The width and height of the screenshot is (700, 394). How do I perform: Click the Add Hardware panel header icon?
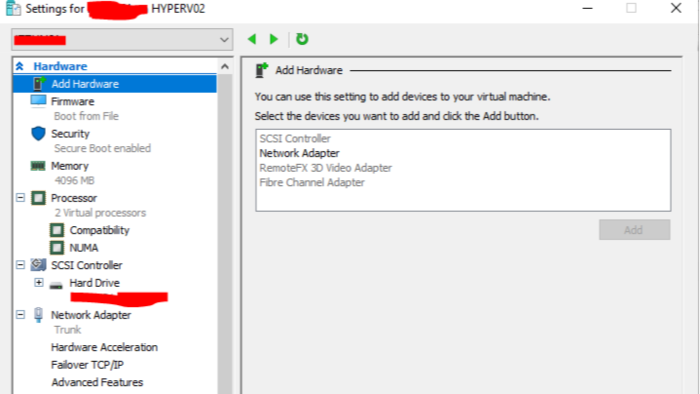(x=262, y=70)
